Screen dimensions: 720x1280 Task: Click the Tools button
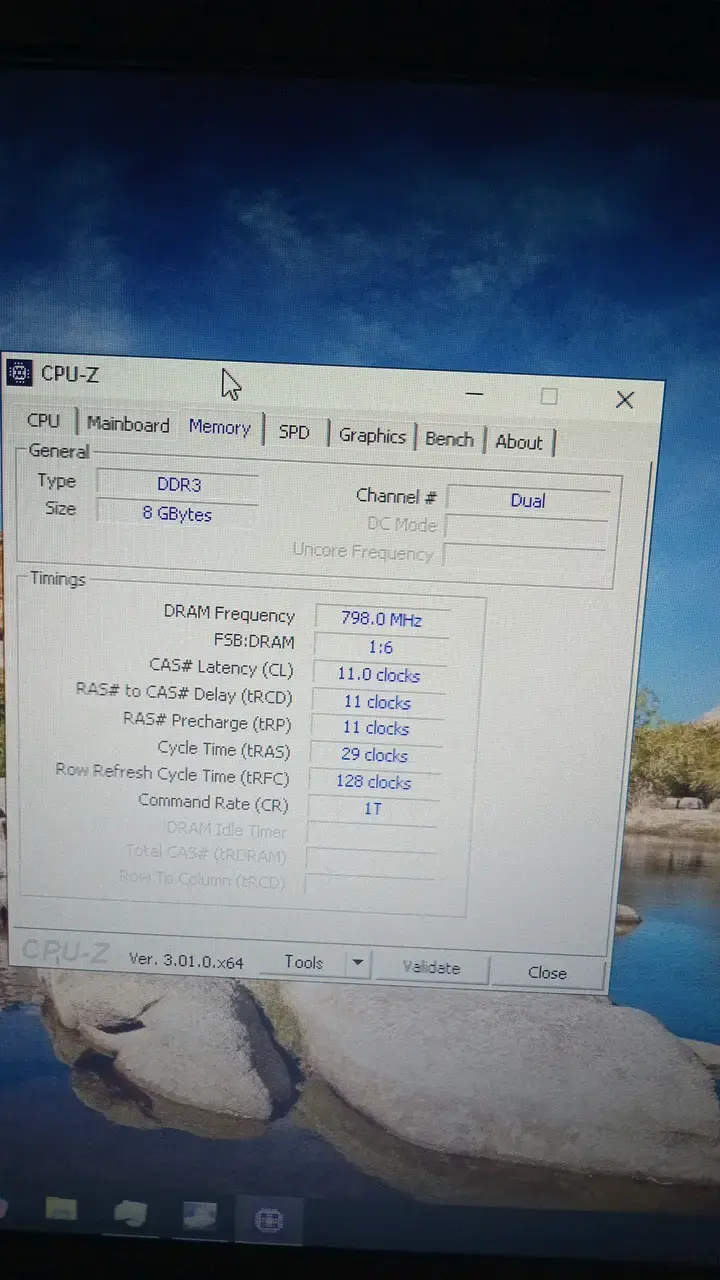pyautogui.click(x=303, y=962)
